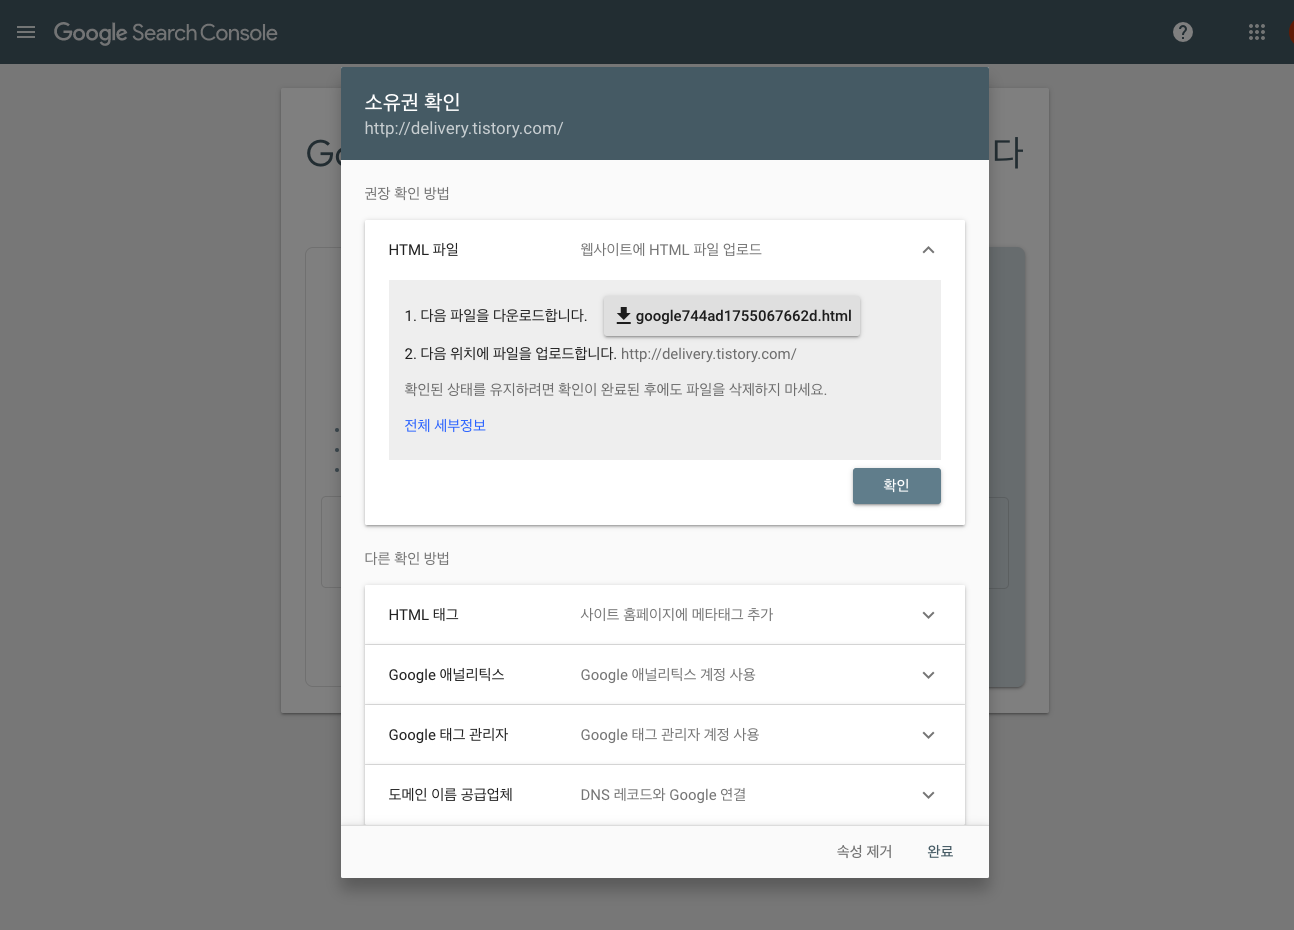Open the help question mark icon
The height and width of the screenshot is (930, 1294).
coord(1183,32)
